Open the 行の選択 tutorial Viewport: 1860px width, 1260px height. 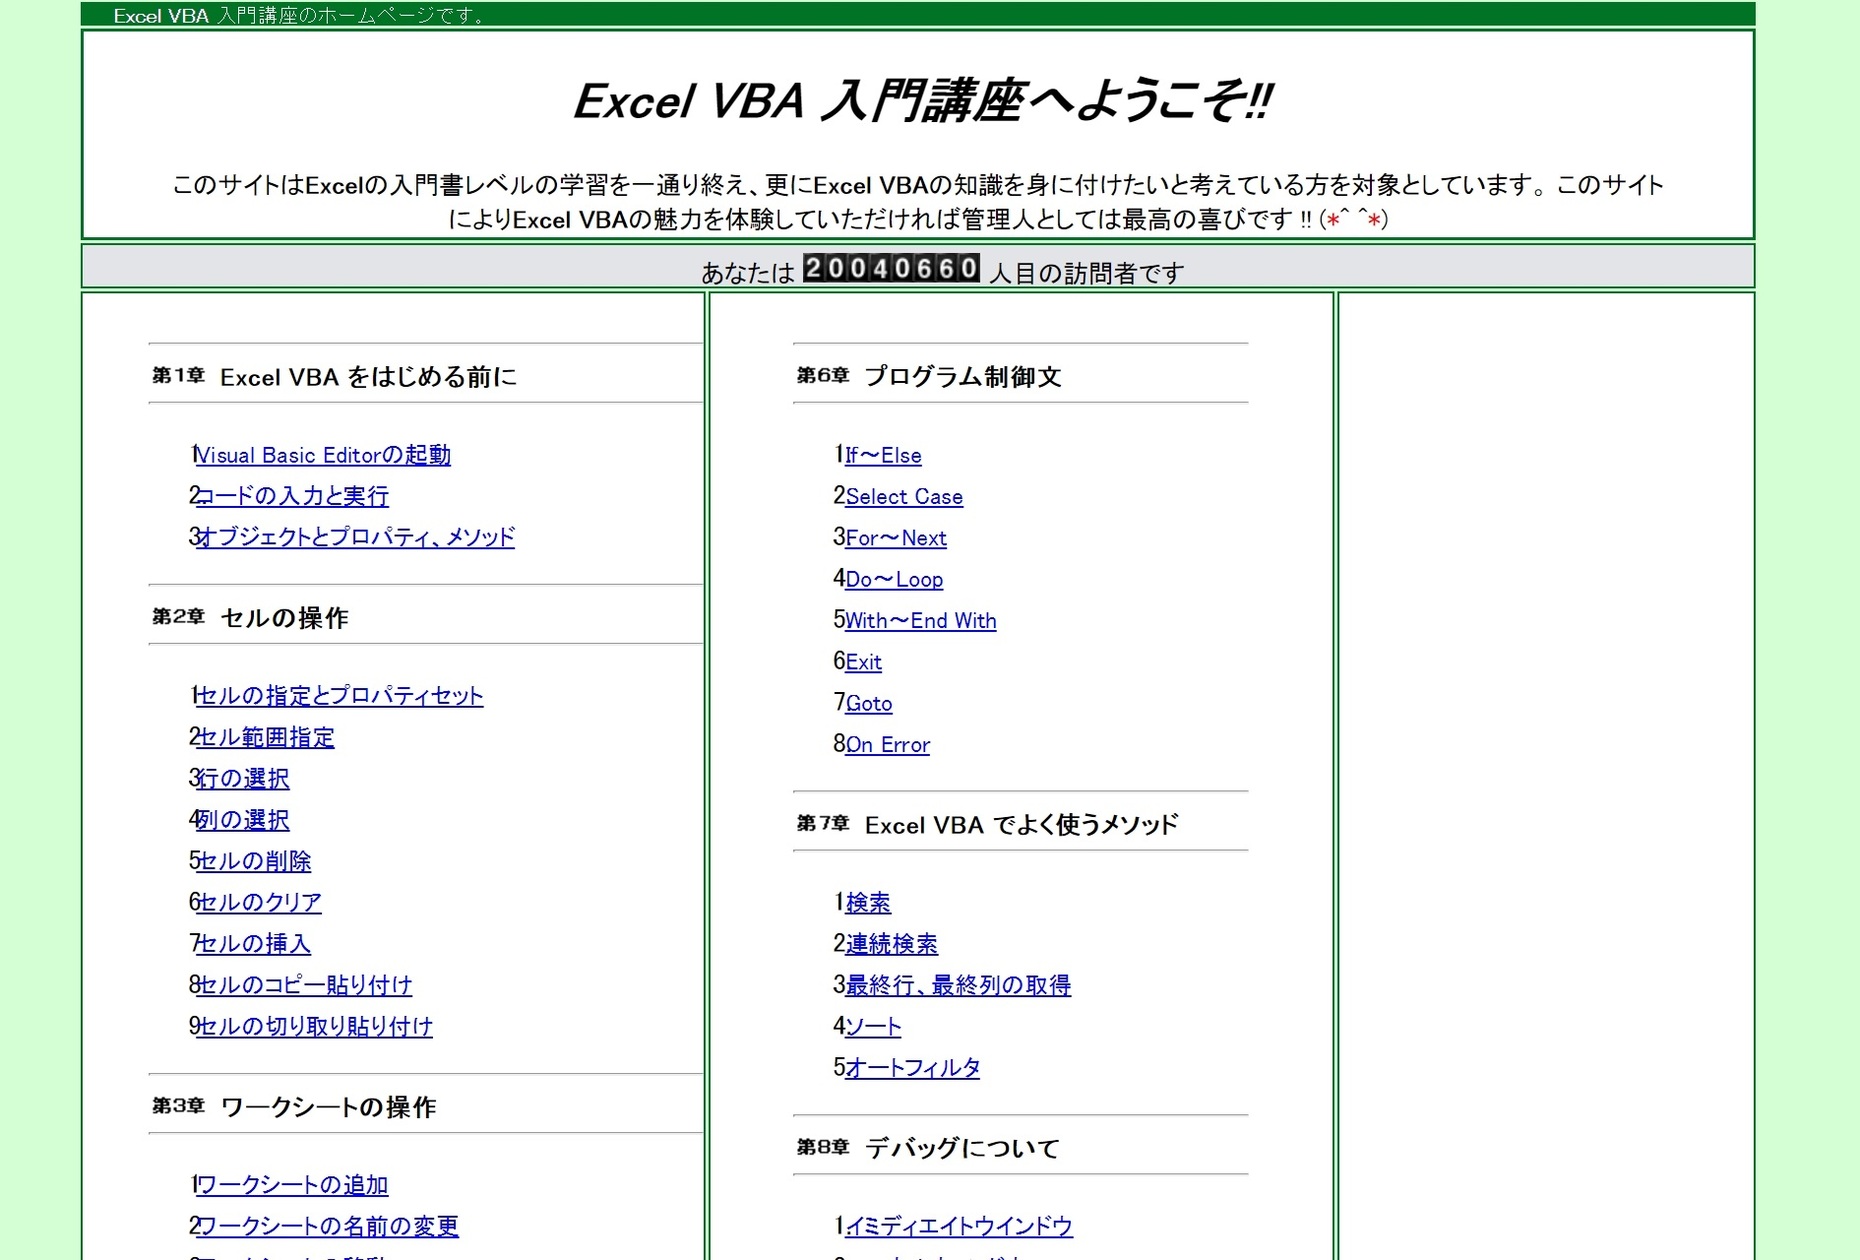pyautogui.click(x=243, y=779)
